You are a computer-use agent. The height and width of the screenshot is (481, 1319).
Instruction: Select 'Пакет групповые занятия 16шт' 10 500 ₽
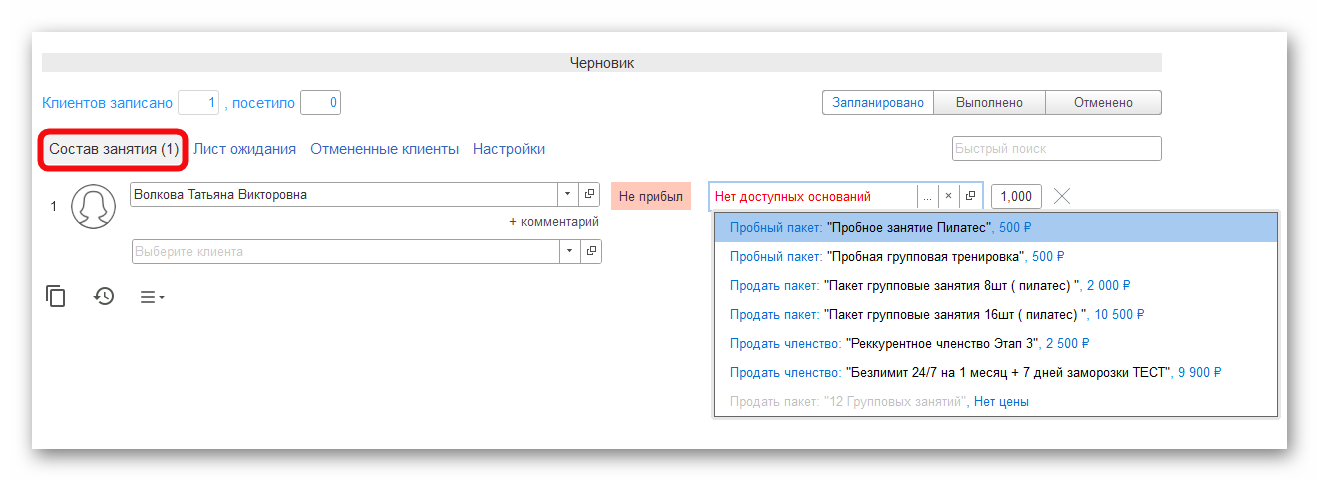pos(996,314)
